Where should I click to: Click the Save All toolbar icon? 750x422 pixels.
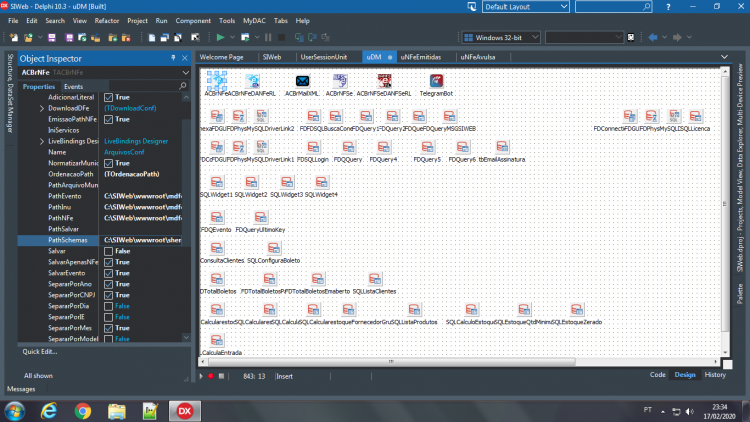pos(69,37)
